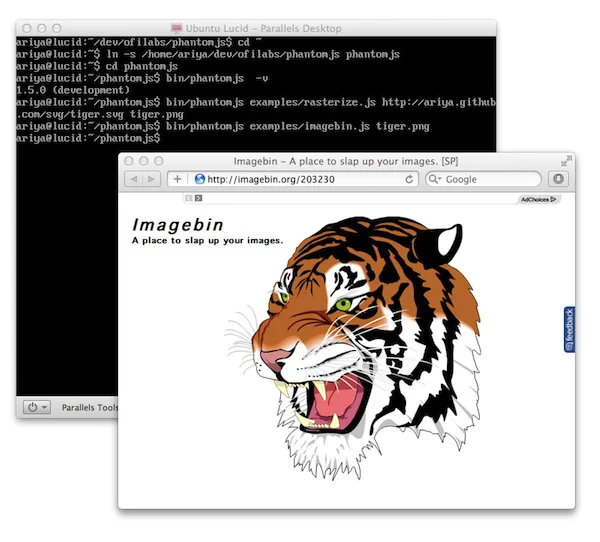Viewport: 600px width, 542px height.
Task: Minimize the Ubuntu Lucid Parallels window
Action: [42, 28]
